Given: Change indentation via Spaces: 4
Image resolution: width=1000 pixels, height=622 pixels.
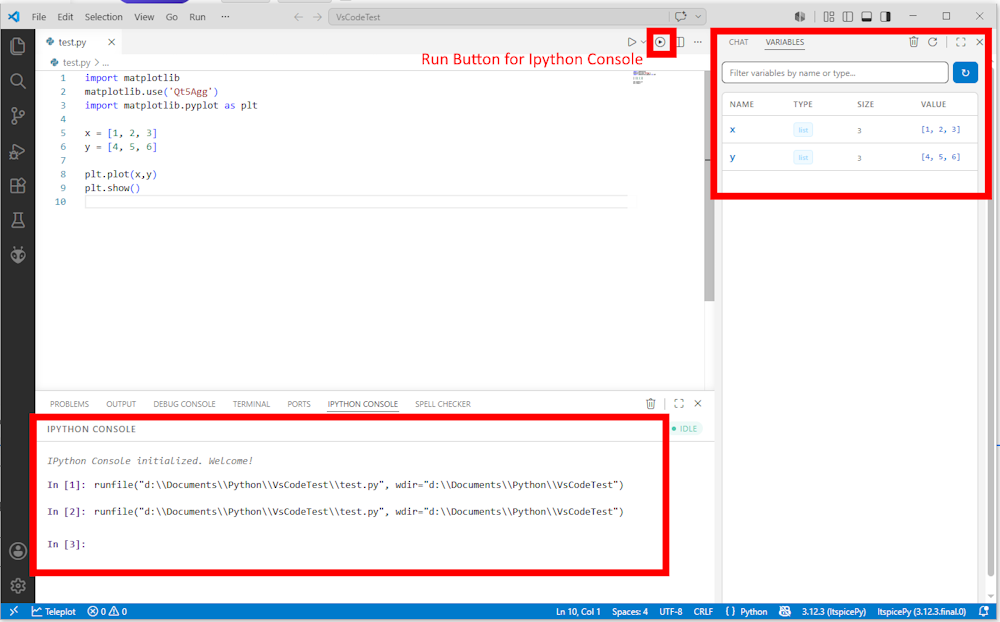Looking at the screenshot, I should [x=629, y=612].
